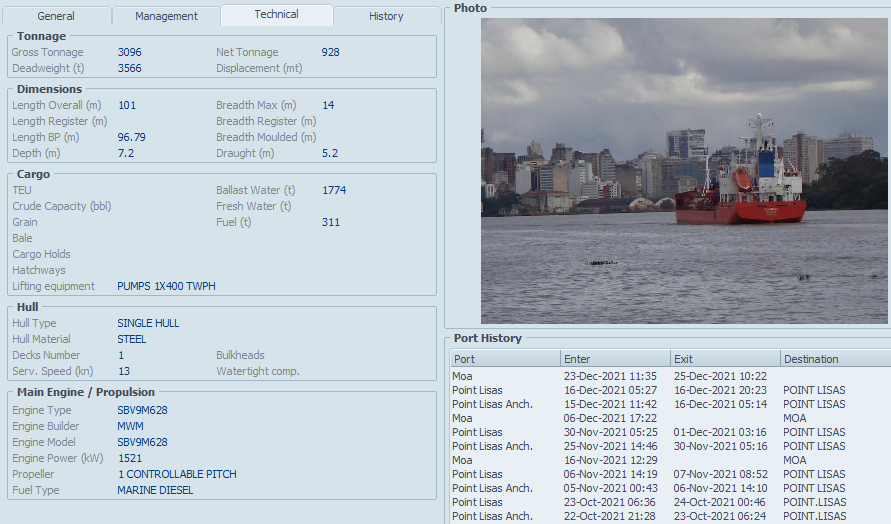Select the Moa row entered 16-Nov-2021 12:29
Screen dimensions: 891x524
click(671, 460)
